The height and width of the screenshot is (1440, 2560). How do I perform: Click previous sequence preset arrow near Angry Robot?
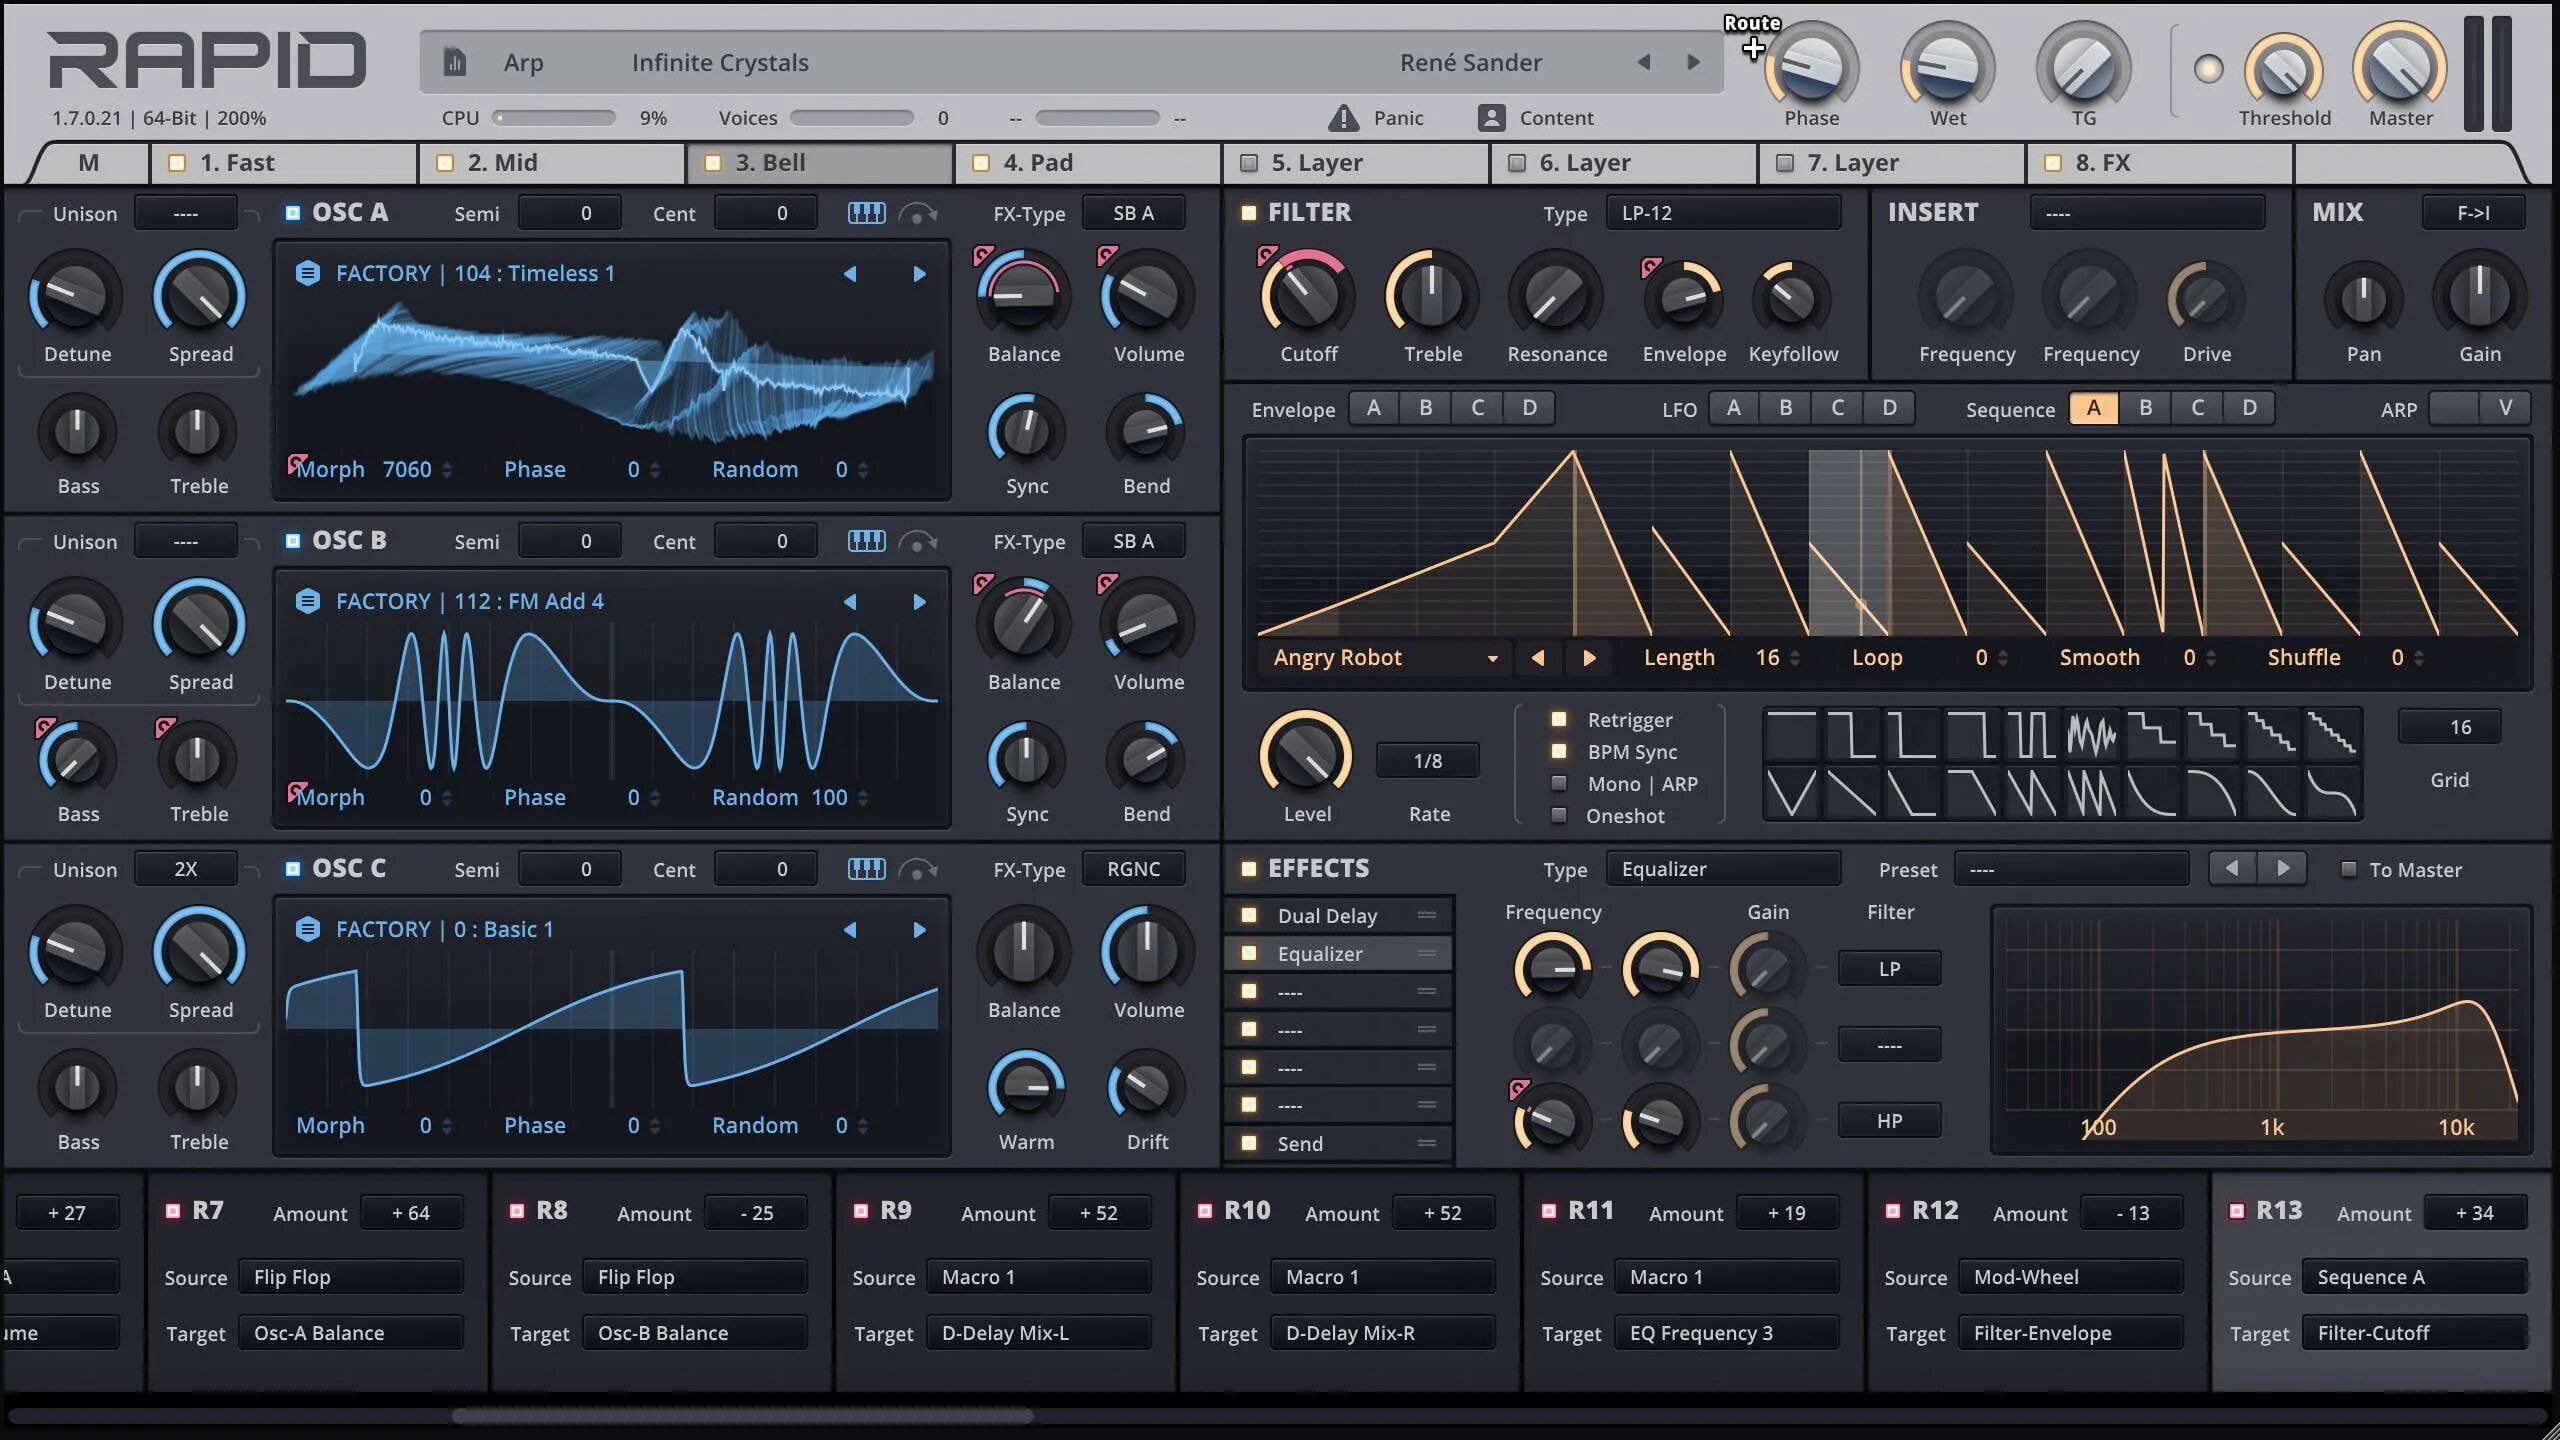[1538, 658]
